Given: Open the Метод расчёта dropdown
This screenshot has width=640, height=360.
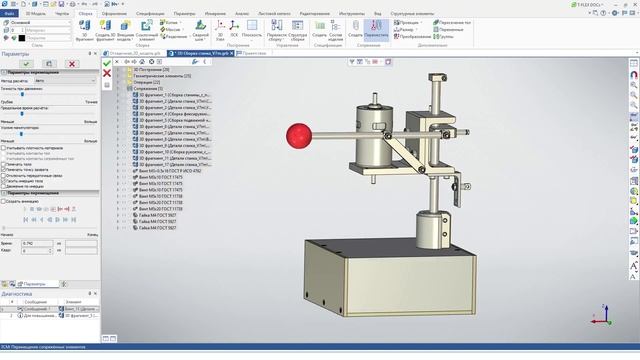Looking at the screenshot, I should click(x=65, y=81).
